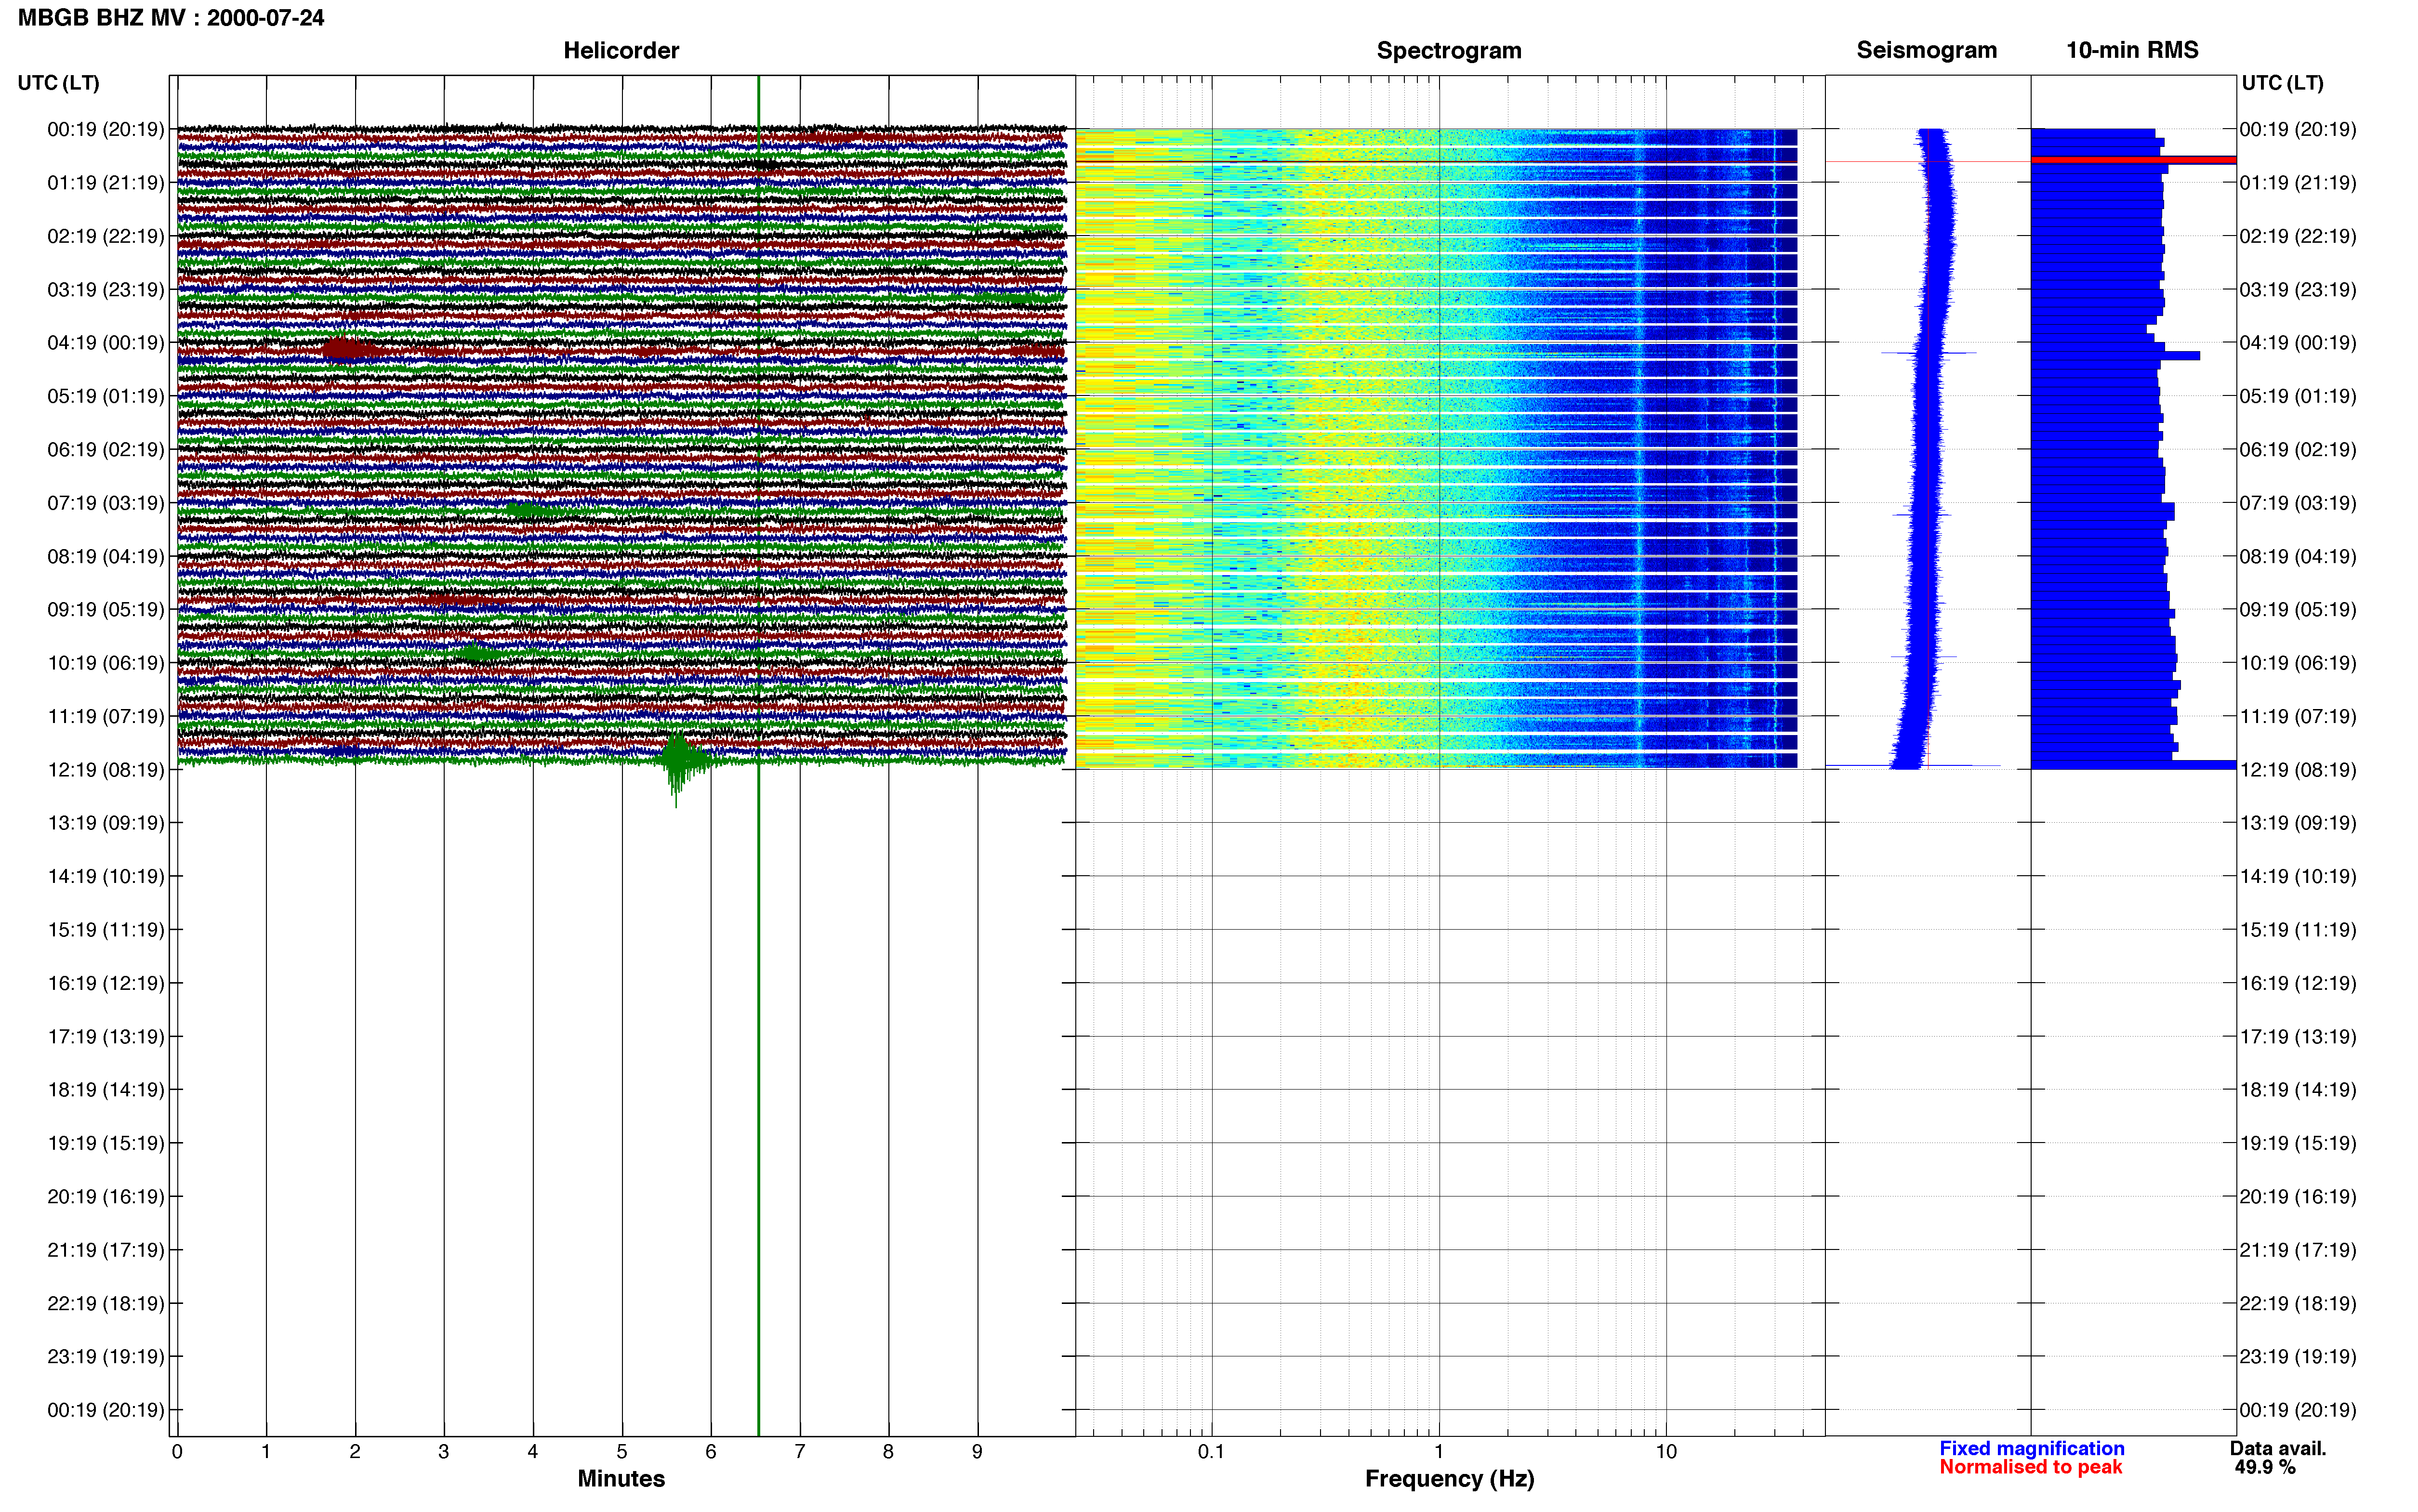Screen dimensions: 2418x1512
Task: Click left time label '12:19 (08:19)'
Action: (106, 770)
